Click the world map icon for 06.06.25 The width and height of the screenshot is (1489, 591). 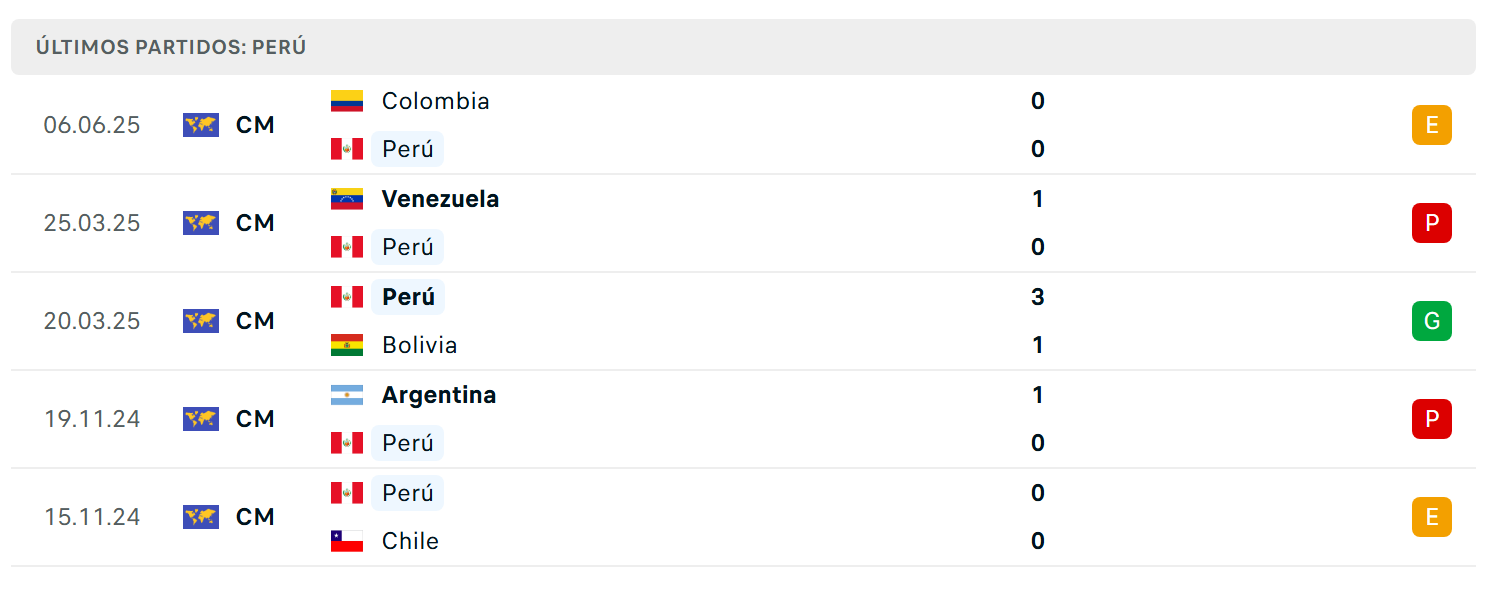pos(201,125)
